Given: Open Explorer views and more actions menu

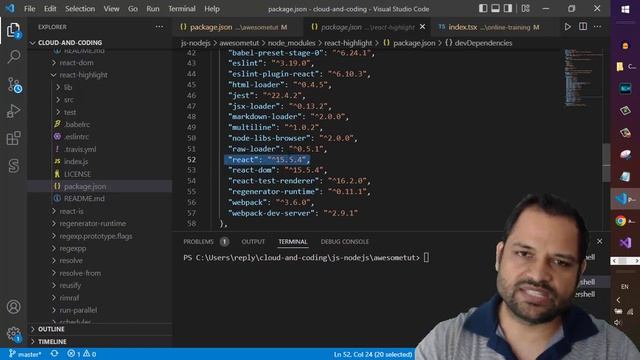Looking at the screenshot, I should click(x=159, y=27).
